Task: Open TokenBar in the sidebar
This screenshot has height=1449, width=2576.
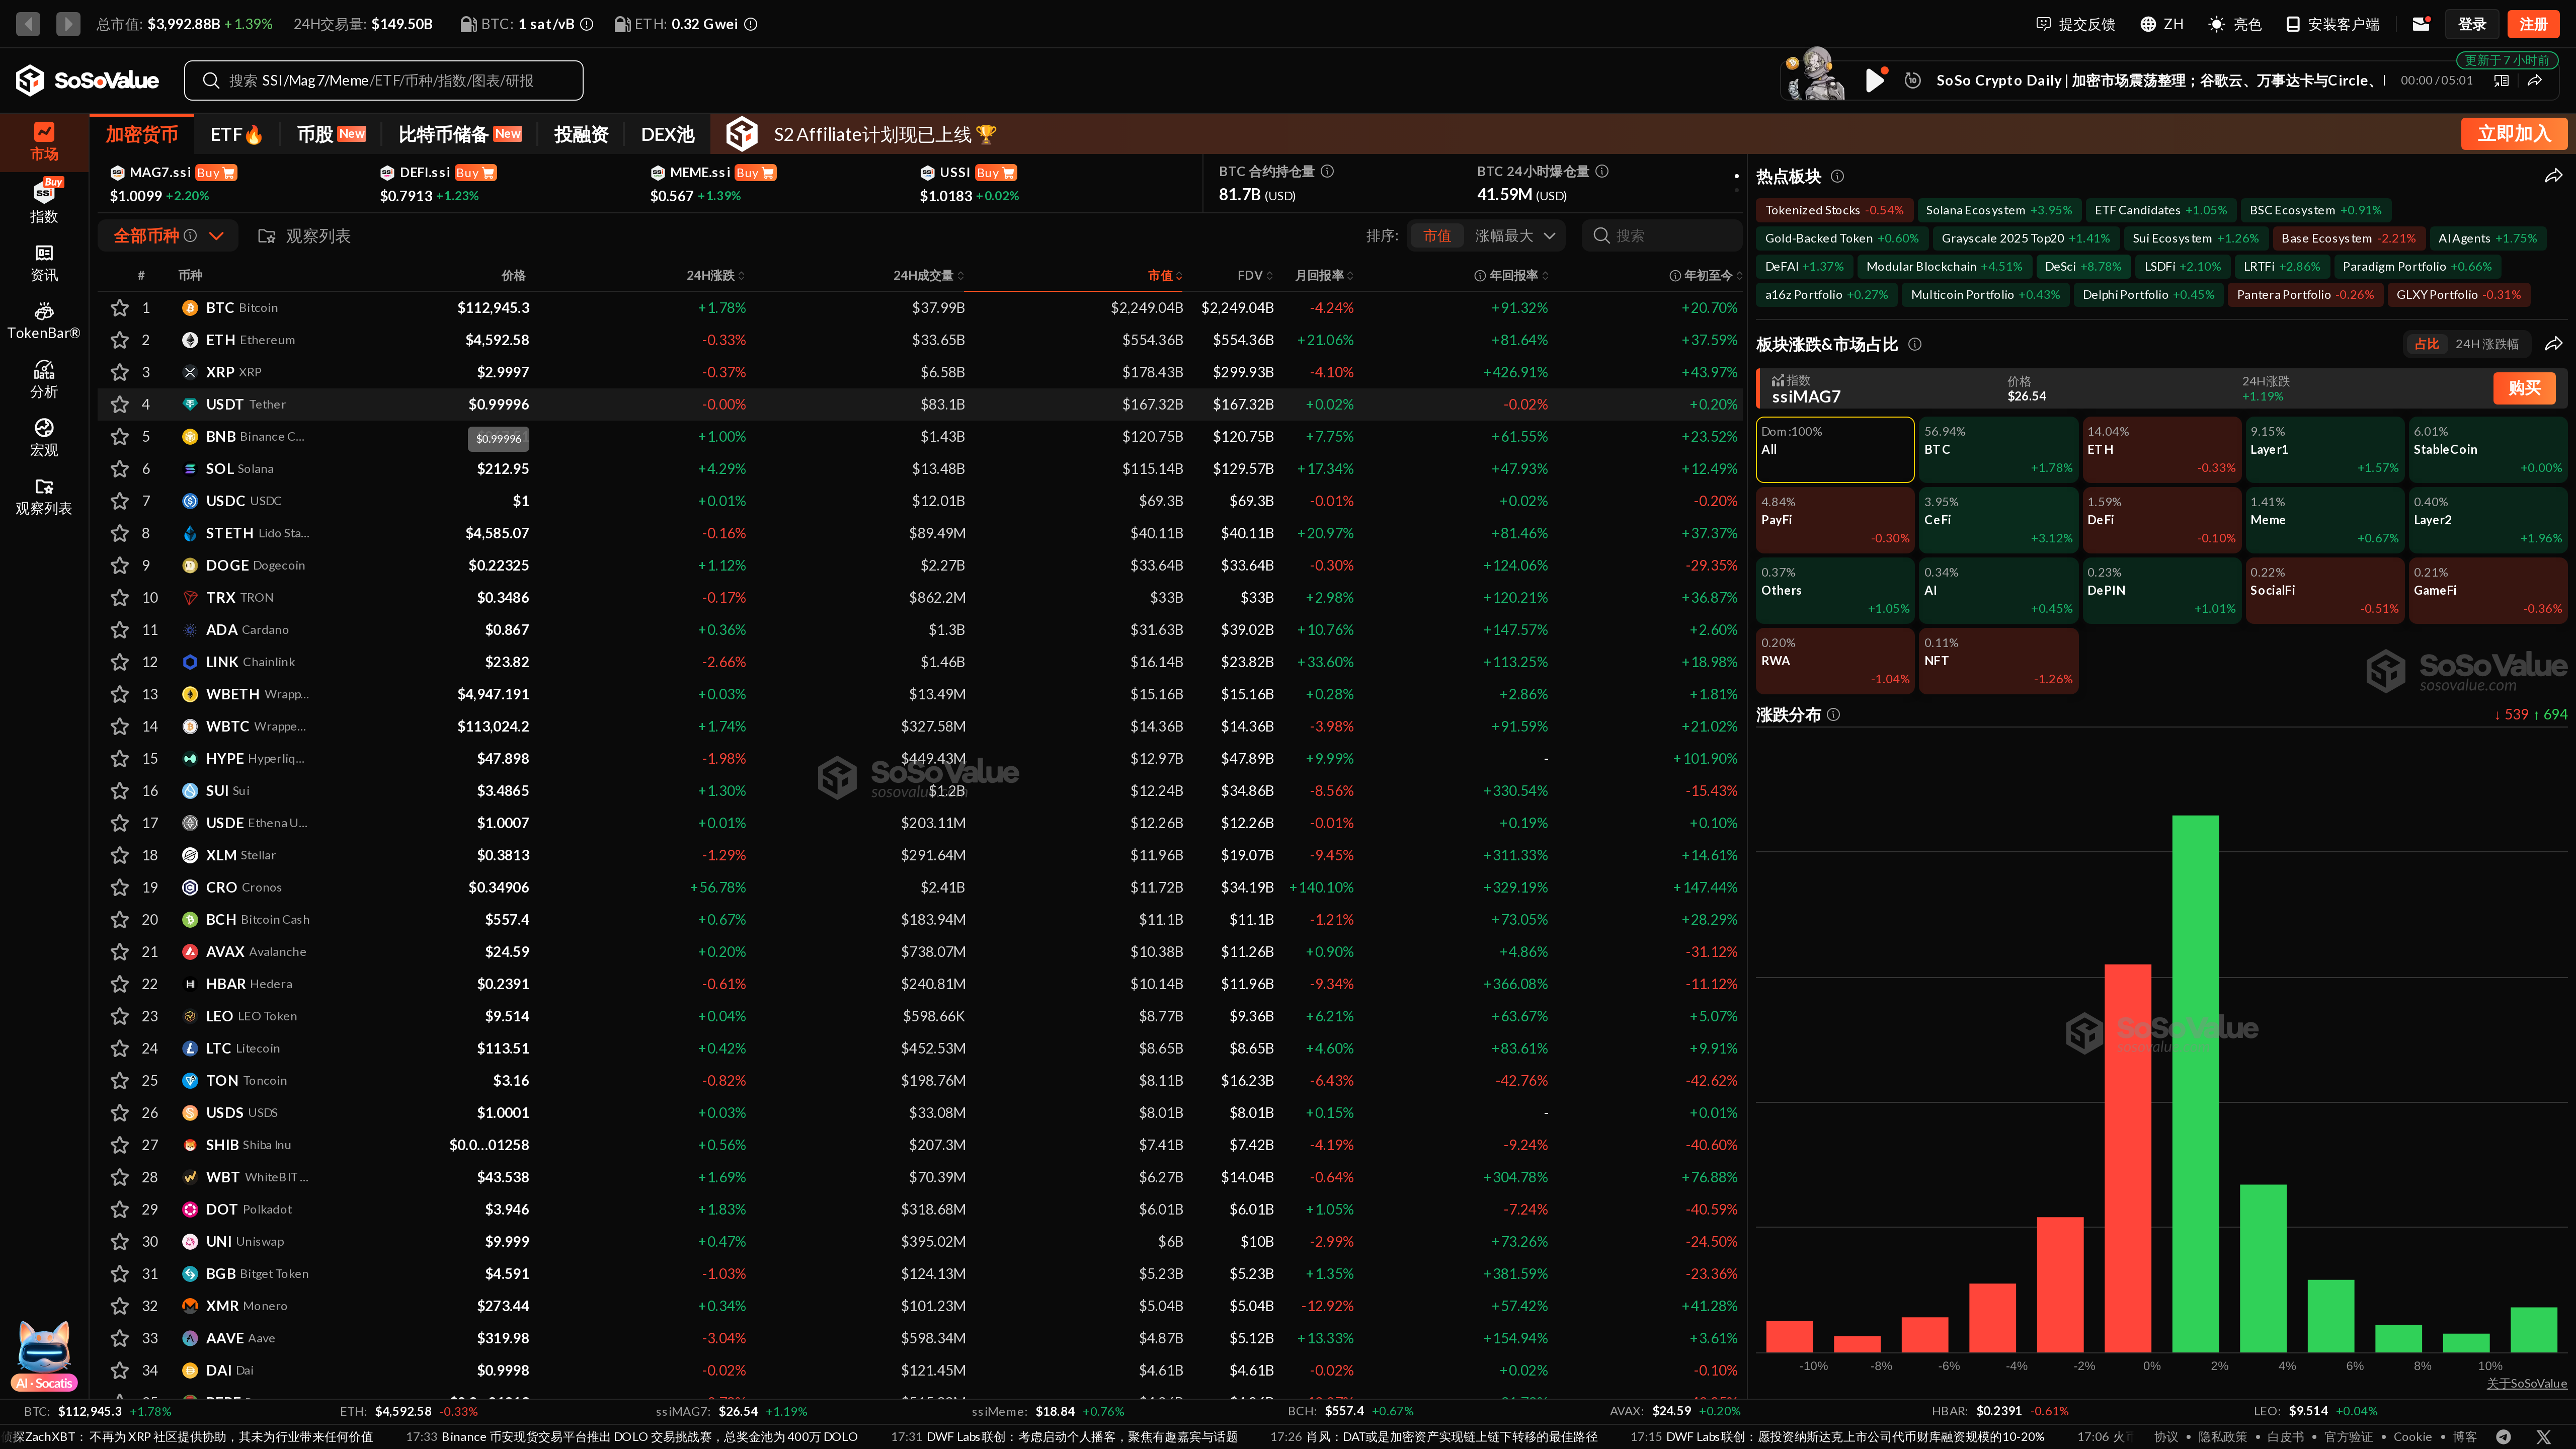Action: pos(44,321)
